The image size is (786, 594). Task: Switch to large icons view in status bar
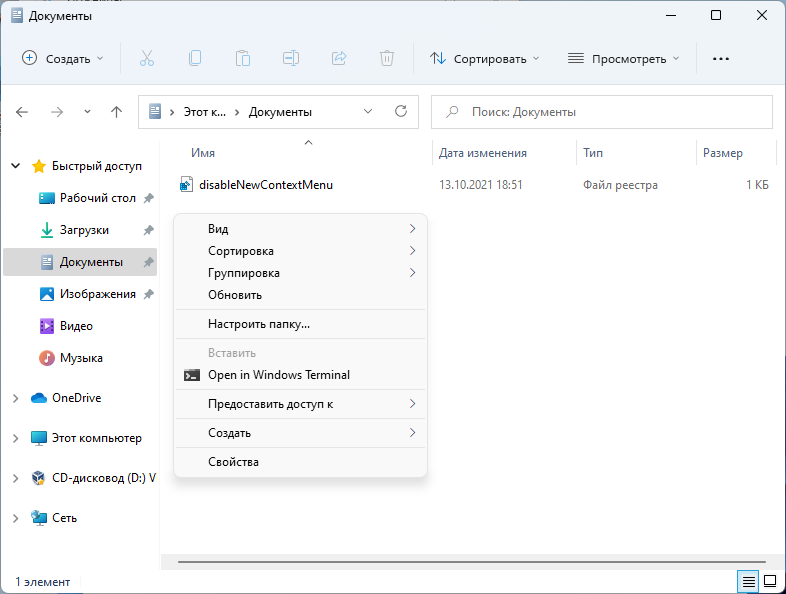(770, 582)
